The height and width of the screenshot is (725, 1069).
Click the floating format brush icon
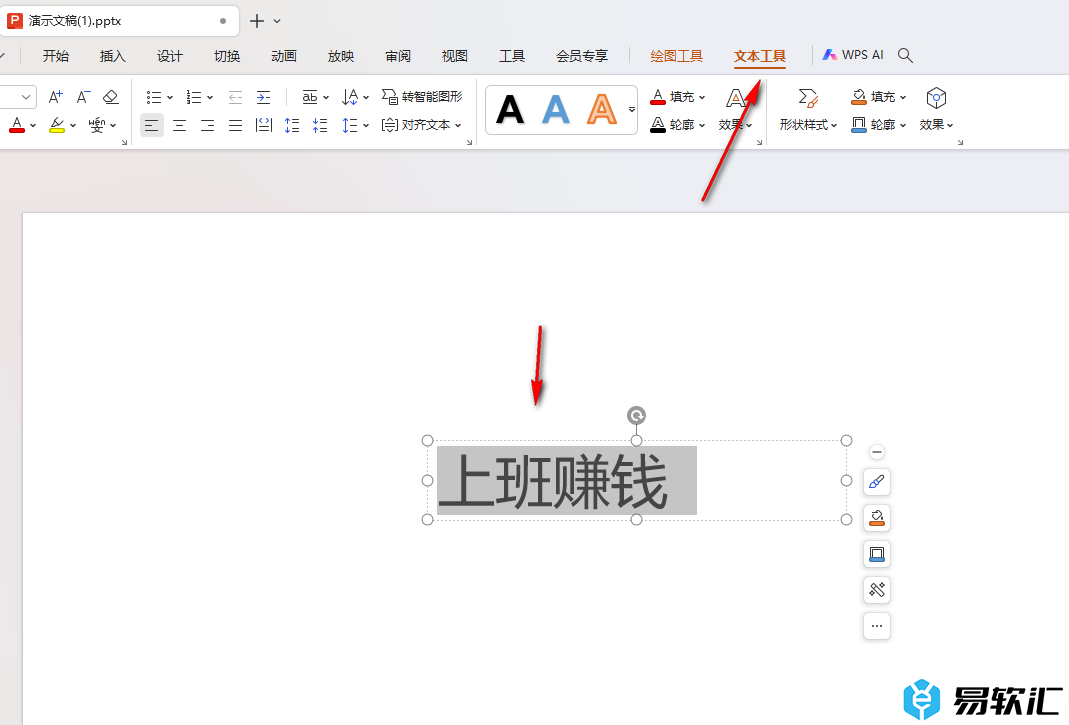click(877, 482)
